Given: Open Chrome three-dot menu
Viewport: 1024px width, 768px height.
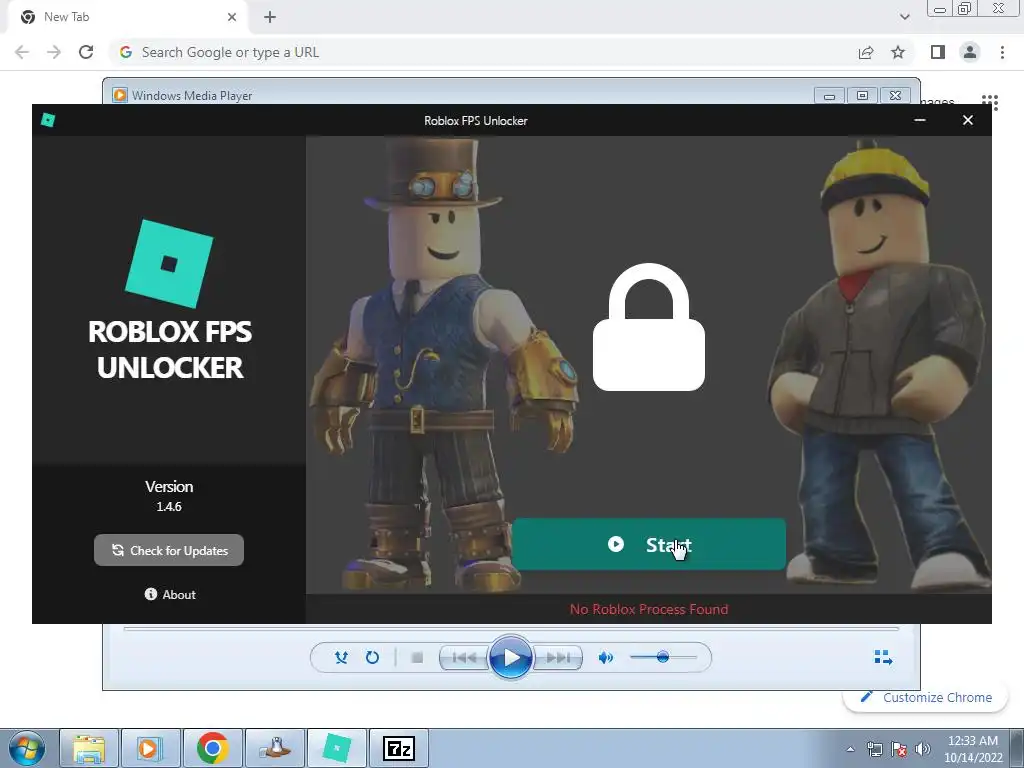Looking at the screenshot, I should click(1002, 52).
